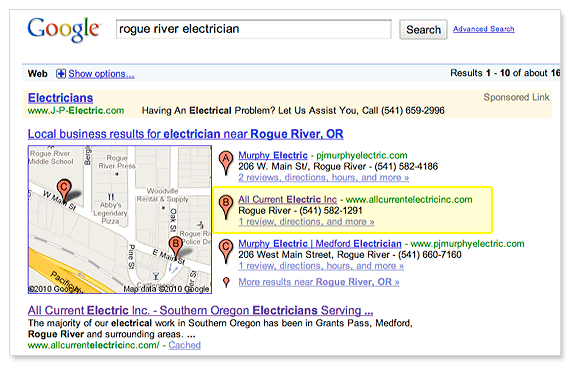
Task: Open the All Current Electric Inc listing link
Action: point(288,200)
